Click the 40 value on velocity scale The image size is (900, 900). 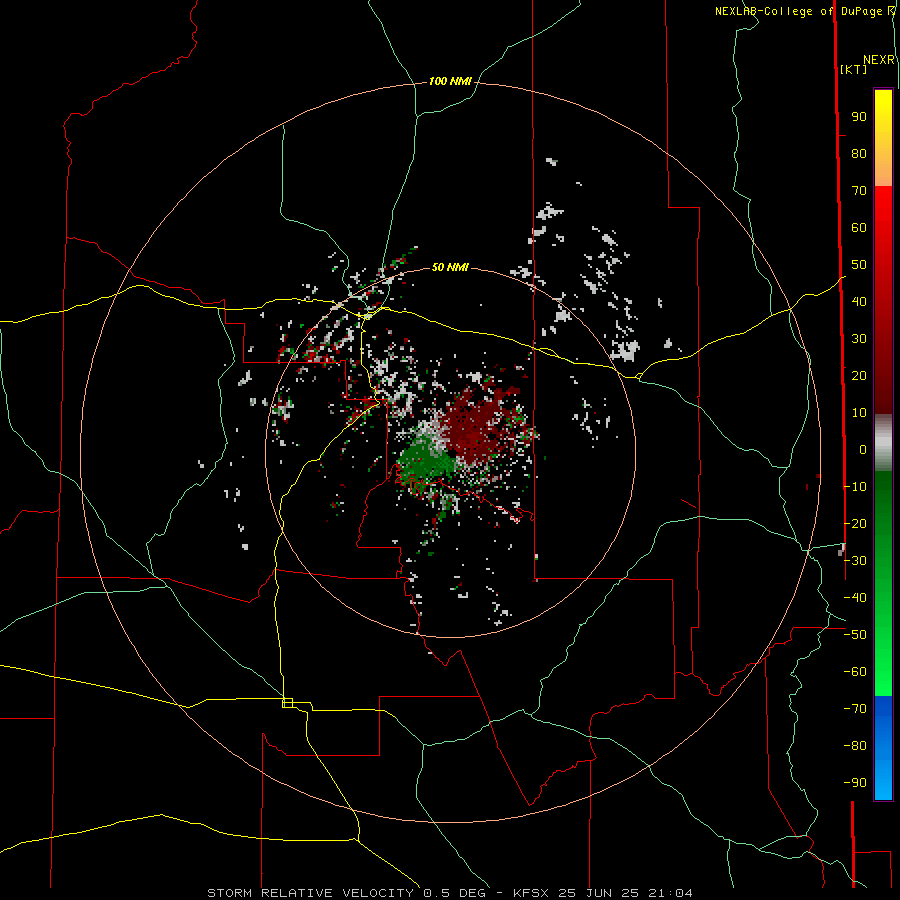(859, 301)
